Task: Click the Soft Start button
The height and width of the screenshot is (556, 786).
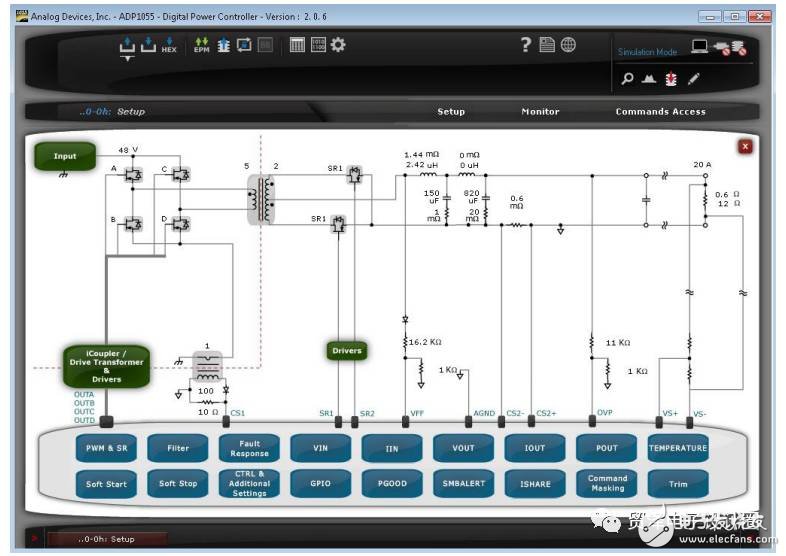Action: click(106, 484)
